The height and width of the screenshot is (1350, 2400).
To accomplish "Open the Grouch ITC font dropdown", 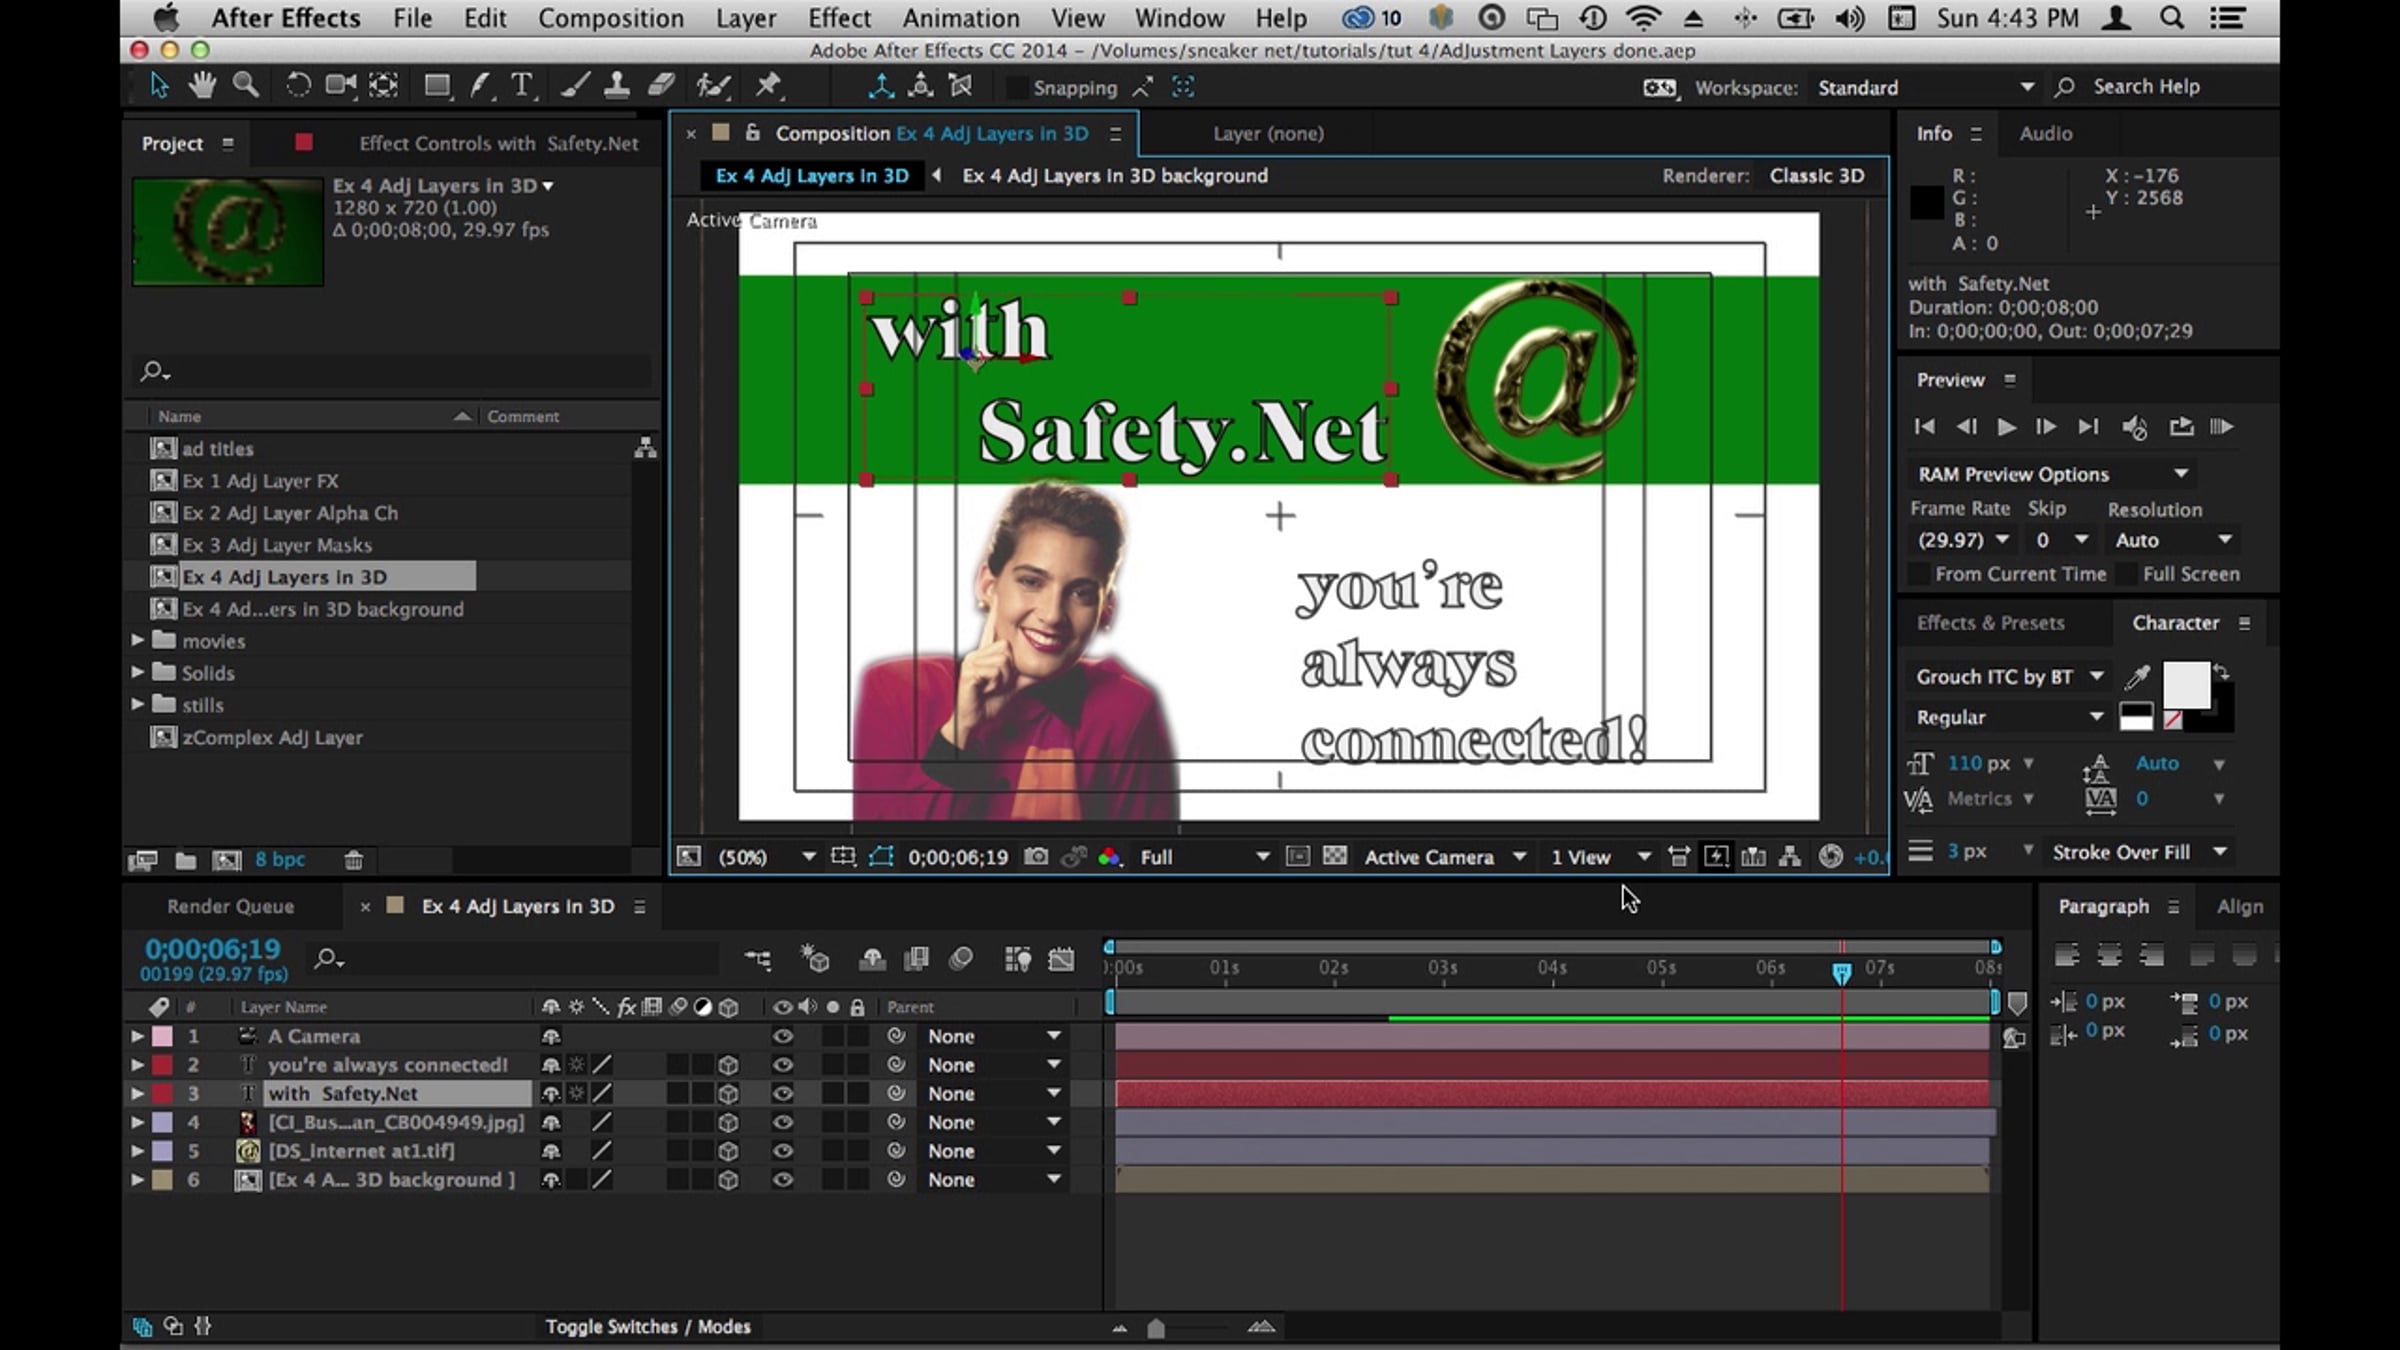I will [x=2095, y=677].
